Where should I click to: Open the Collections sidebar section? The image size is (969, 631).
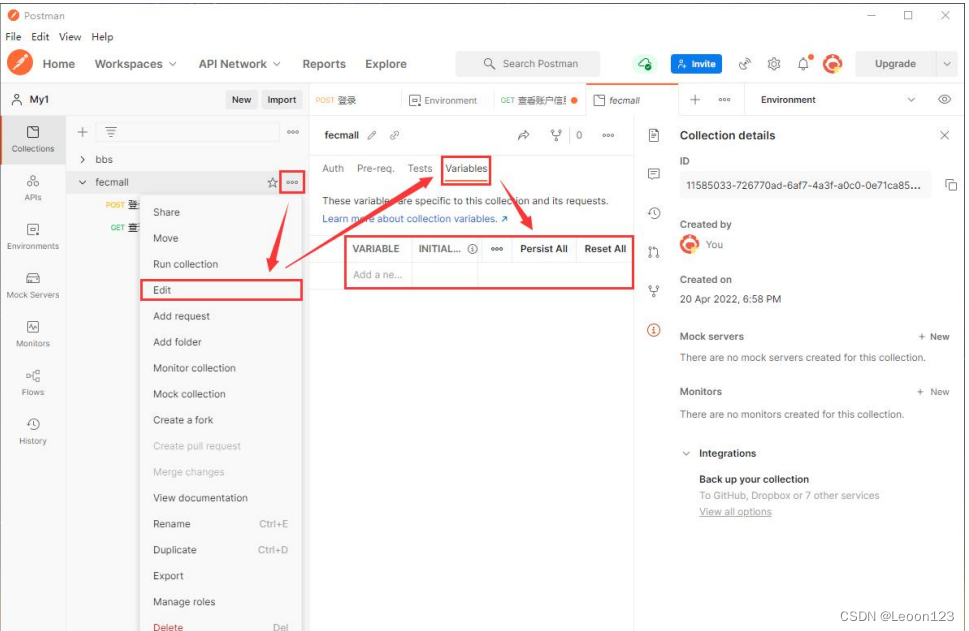[x=33, y=139]
